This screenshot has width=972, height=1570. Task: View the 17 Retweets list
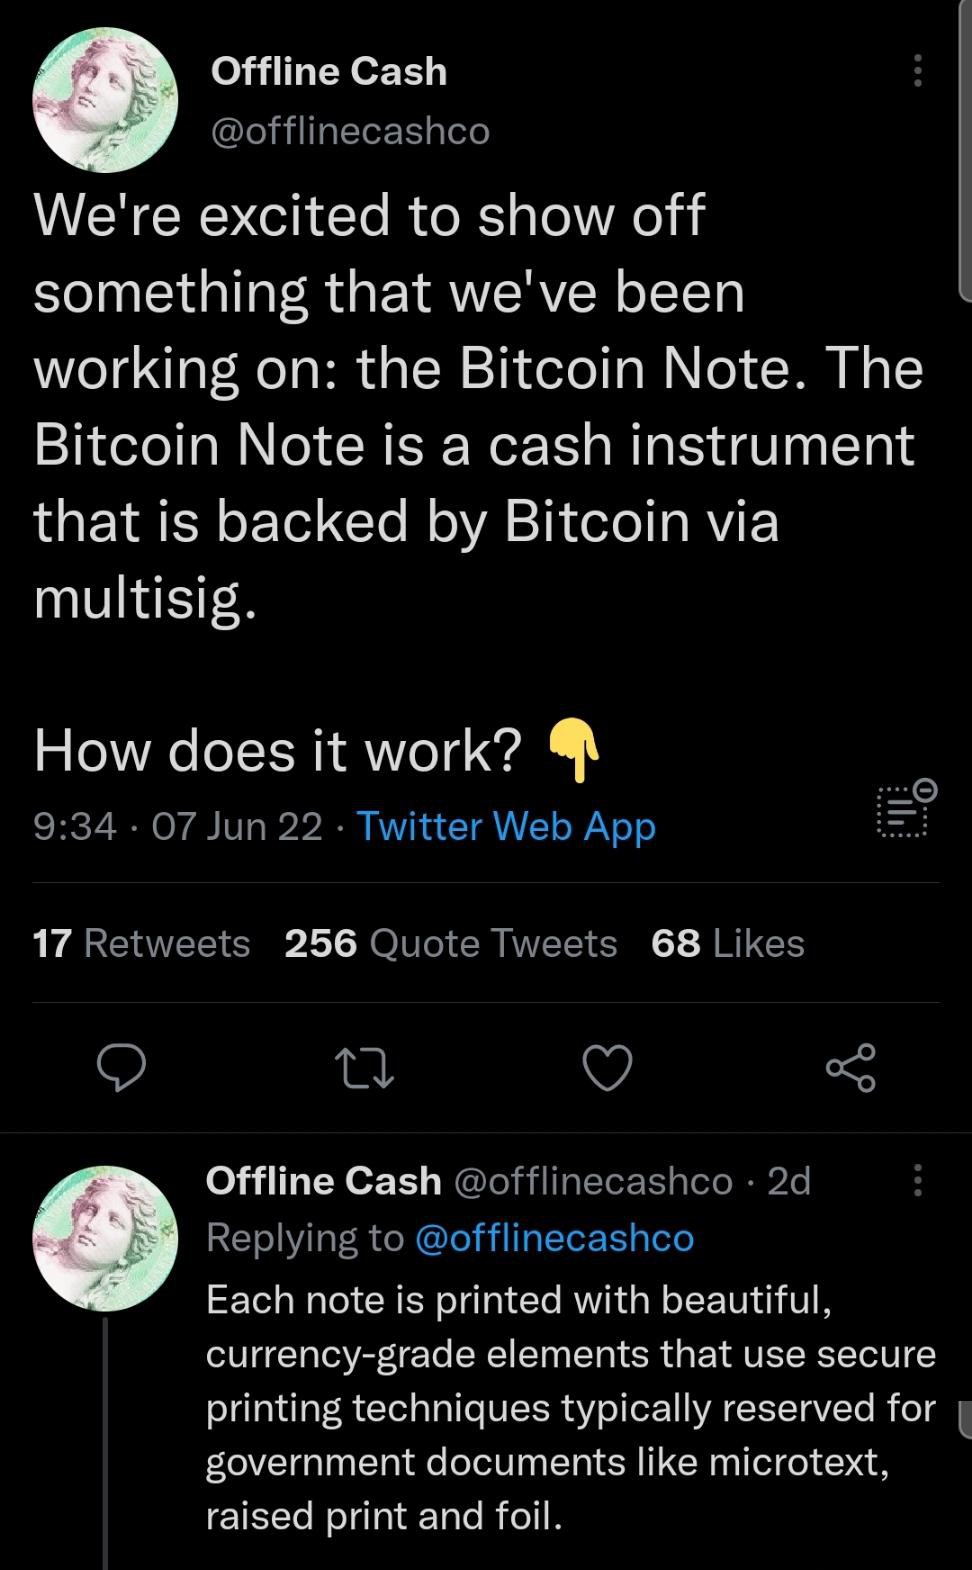[x=141, y=943]
